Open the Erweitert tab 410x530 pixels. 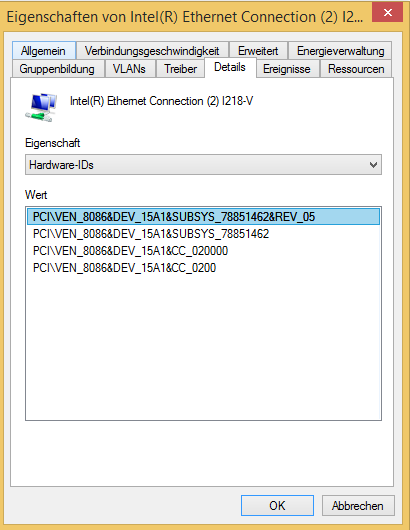tap(258, 51)
